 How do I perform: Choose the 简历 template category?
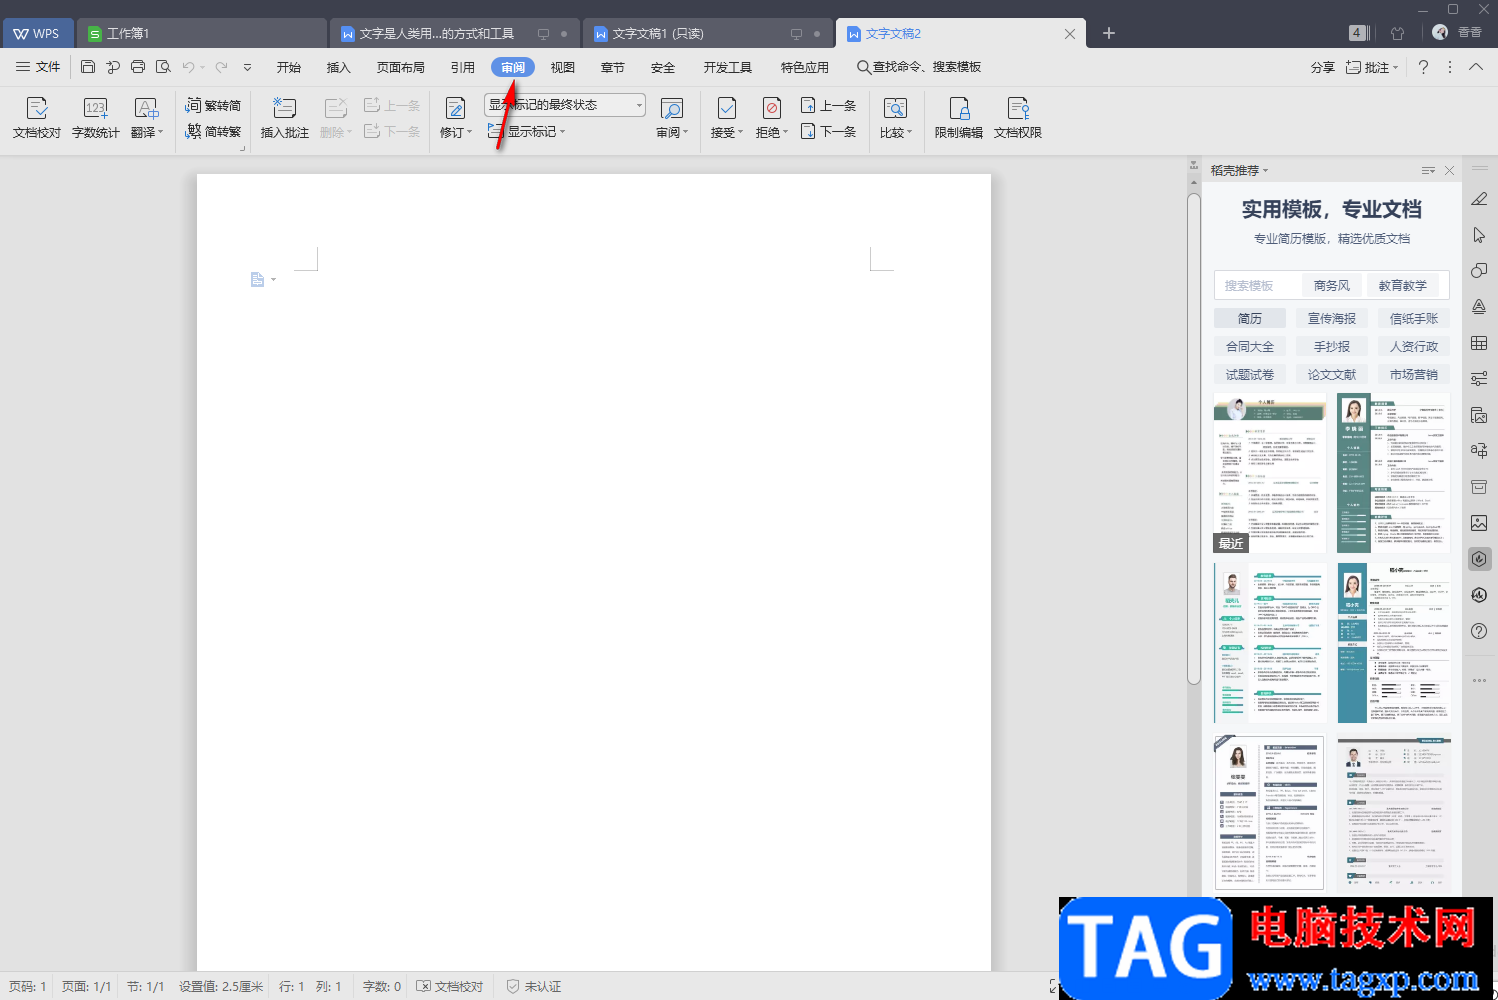tap(1250, 318)
